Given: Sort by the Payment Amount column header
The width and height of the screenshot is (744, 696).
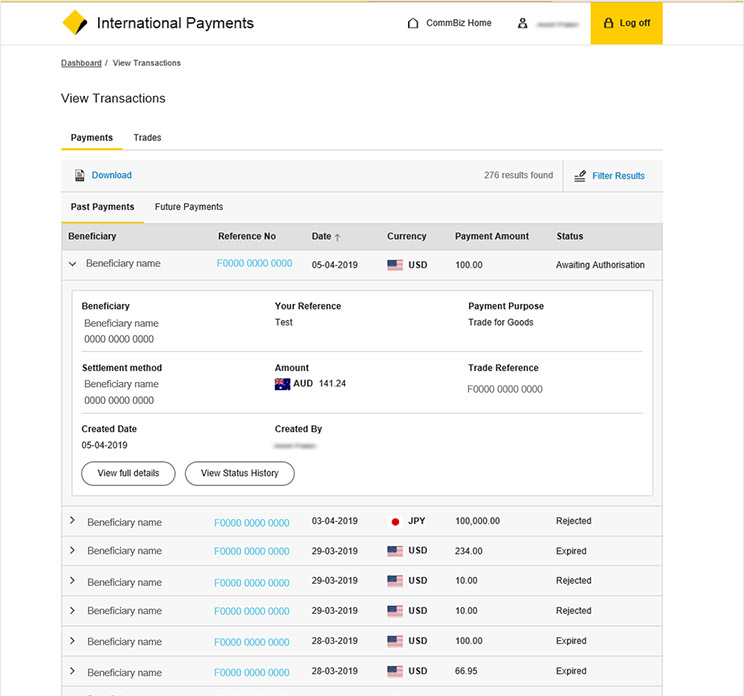Looking at the screenshot, I should (x=492, y=236).
